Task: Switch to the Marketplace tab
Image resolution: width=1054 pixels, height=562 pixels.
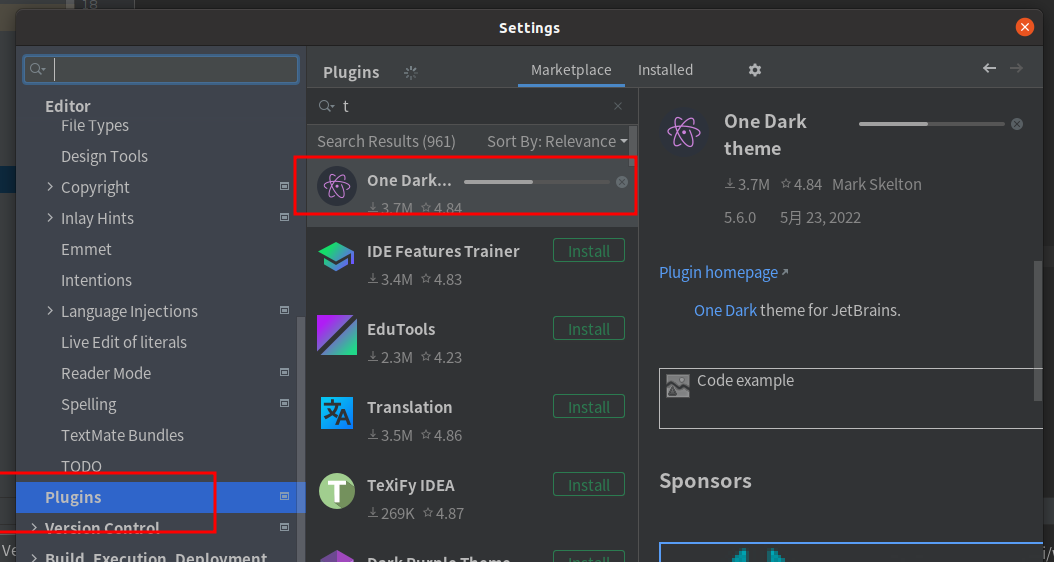Action: 571,70
